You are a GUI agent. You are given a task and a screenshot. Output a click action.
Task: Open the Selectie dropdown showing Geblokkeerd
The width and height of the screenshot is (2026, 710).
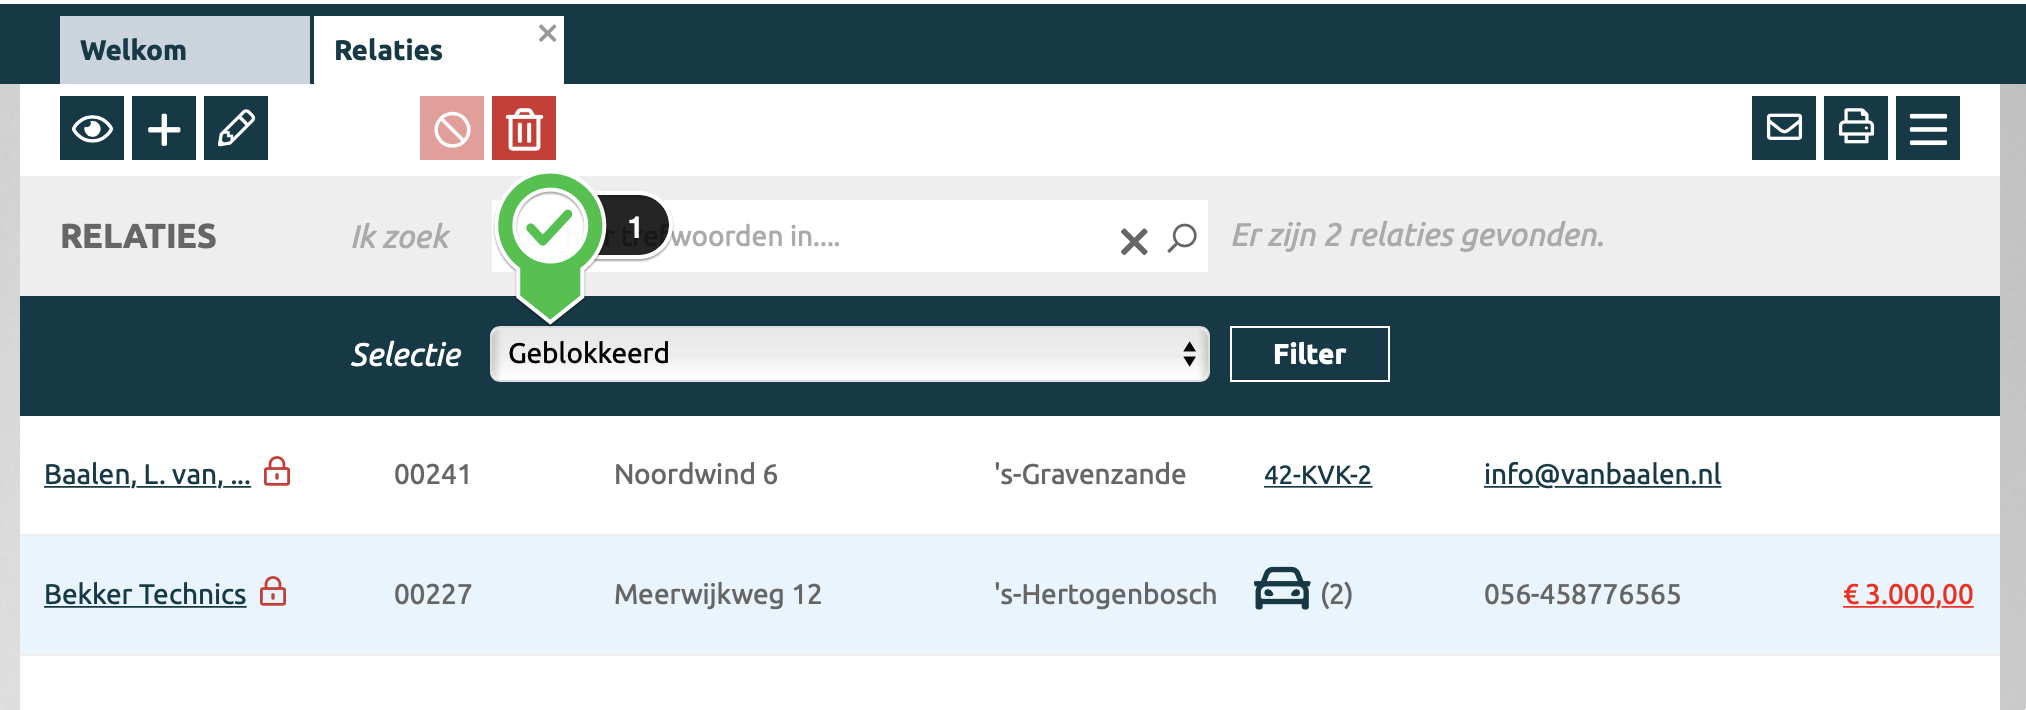849,354
